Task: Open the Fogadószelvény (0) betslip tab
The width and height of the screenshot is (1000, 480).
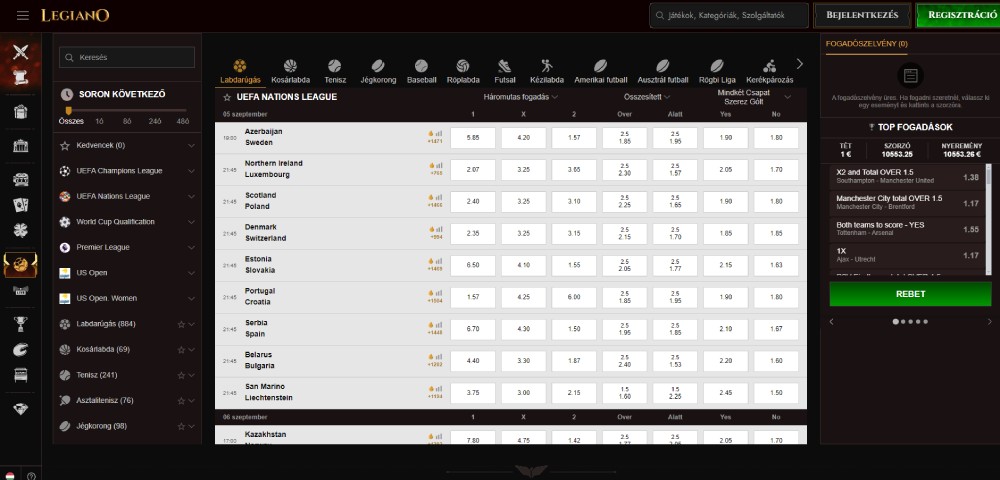Action: point(866,44)
